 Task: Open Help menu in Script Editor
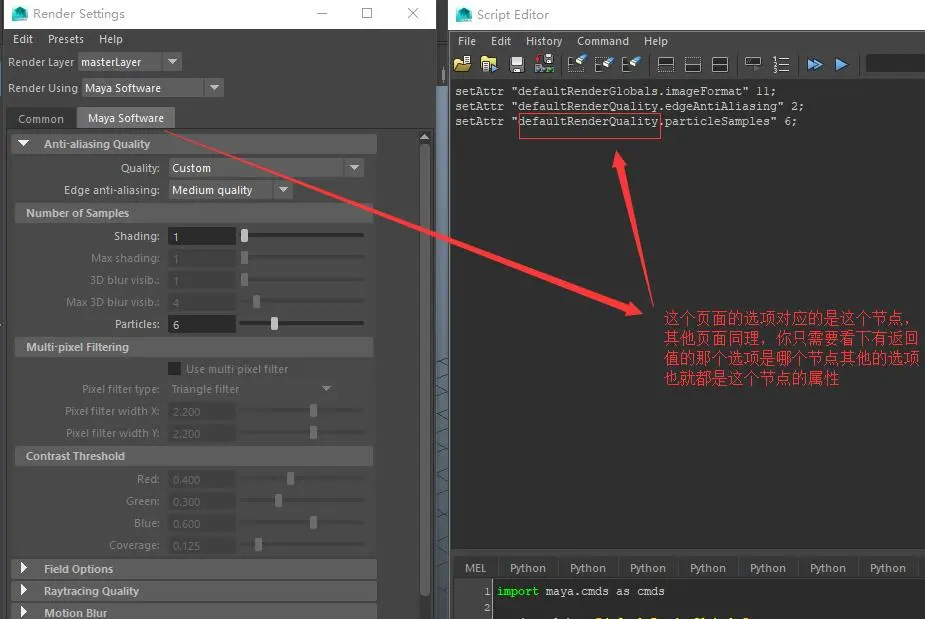pyautogui.click(x=655, y=41)
